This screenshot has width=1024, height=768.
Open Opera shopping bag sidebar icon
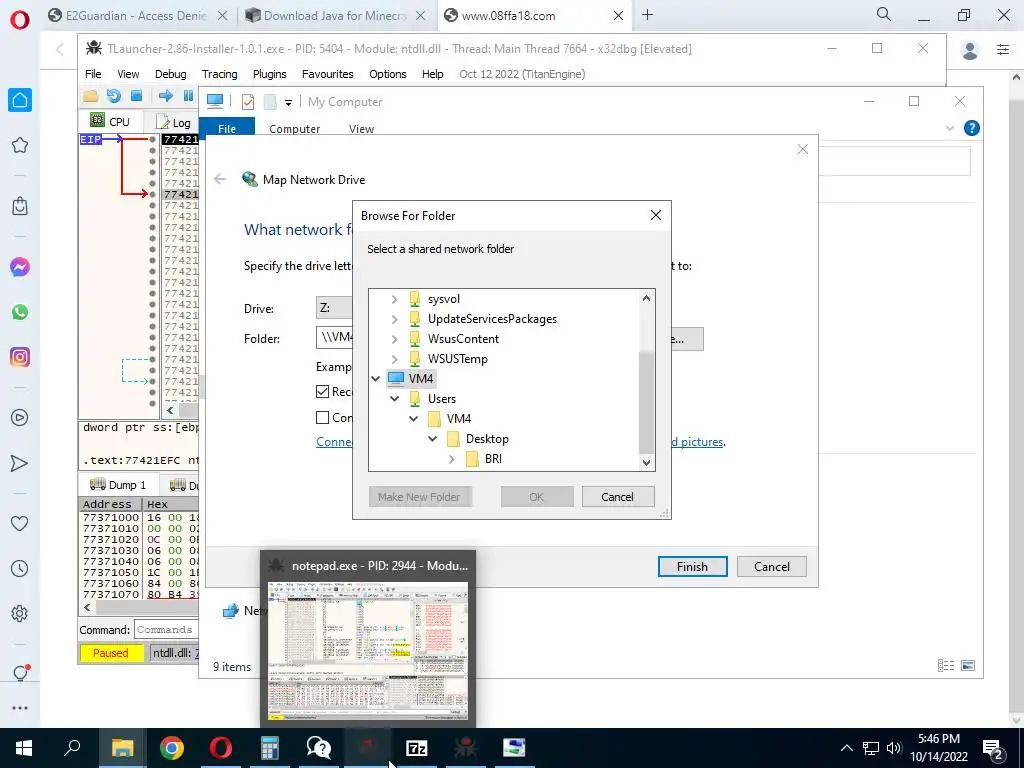(x=20, y=206)
